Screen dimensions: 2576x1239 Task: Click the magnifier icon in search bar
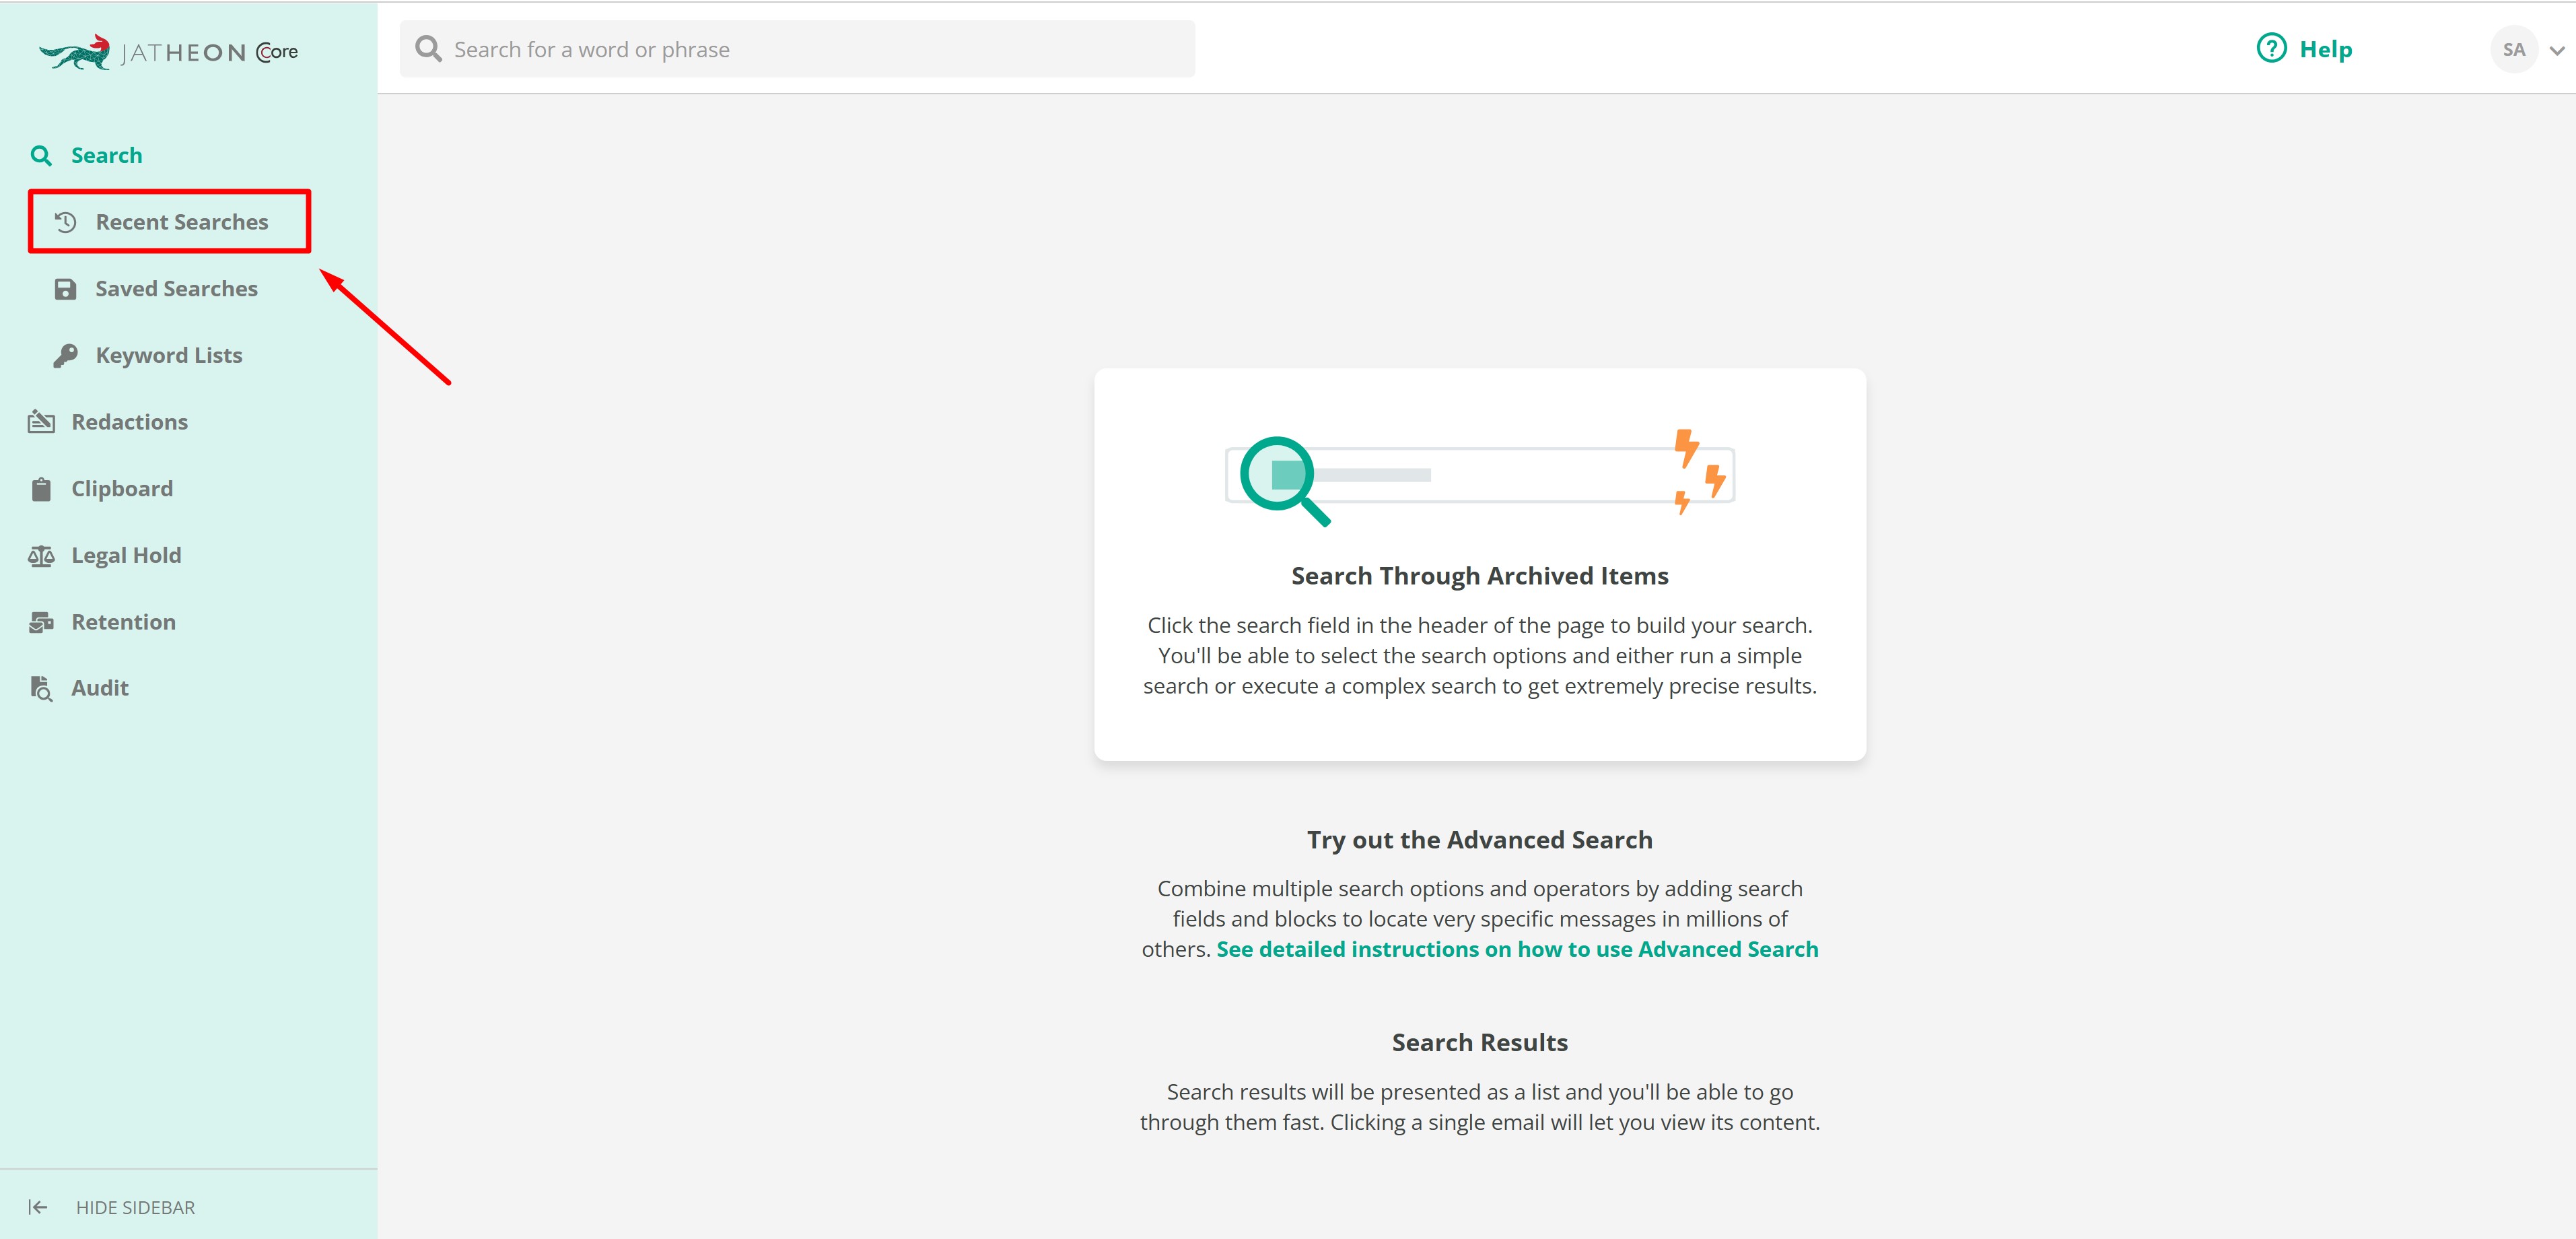[x=428, y=49]
